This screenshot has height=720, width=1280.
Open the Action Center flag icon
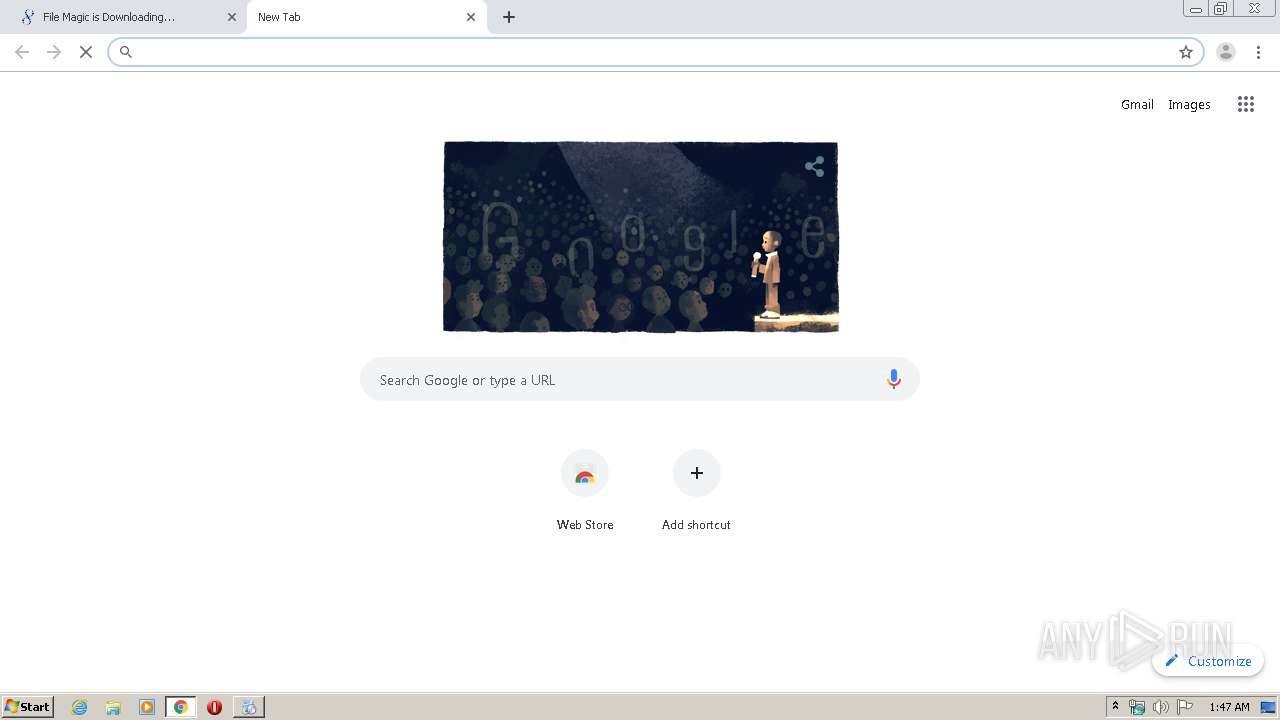[x=1185, y=707]
